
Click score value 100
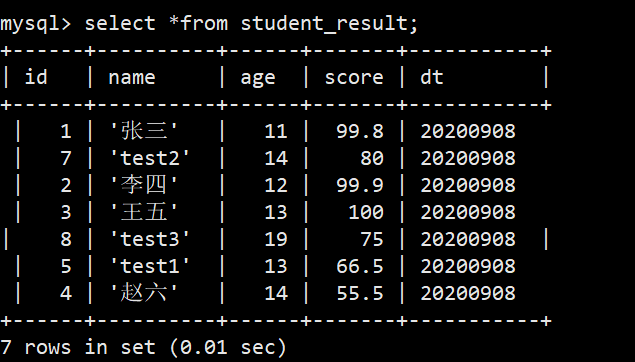tap(366, 212)
